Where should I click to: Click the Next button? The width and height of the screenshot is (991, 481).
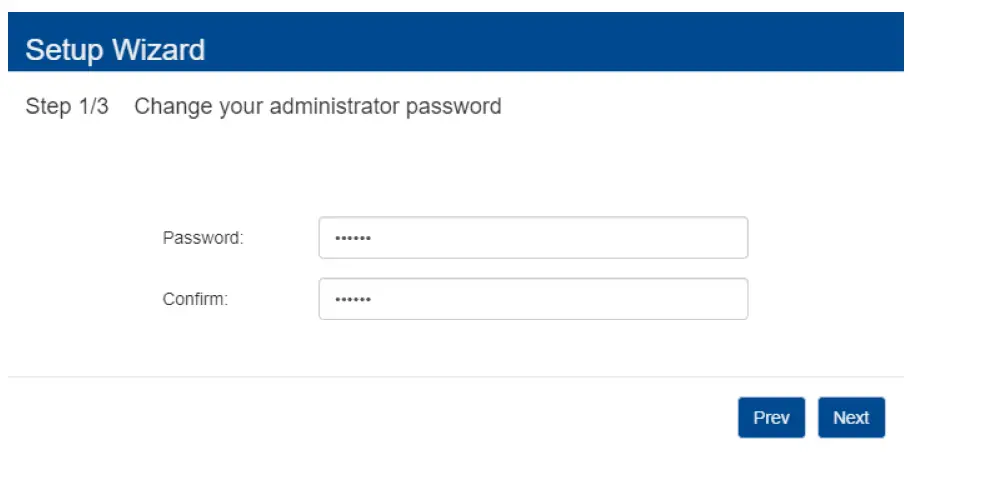click(x=851, y=418)
